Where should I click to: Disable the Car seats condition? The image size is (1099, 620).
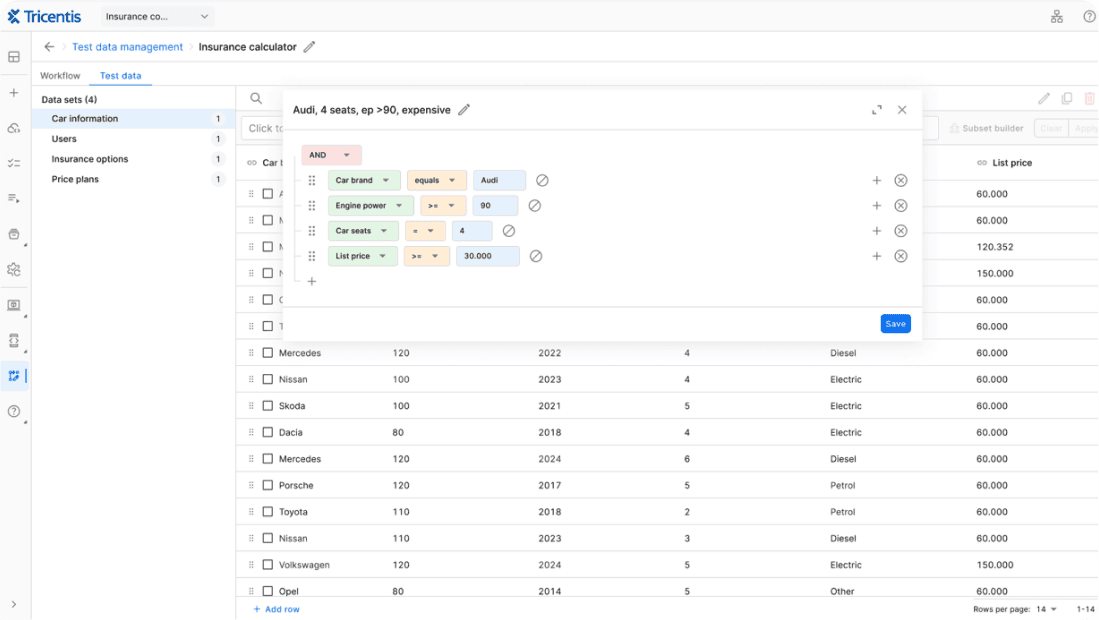click(509, 231)
